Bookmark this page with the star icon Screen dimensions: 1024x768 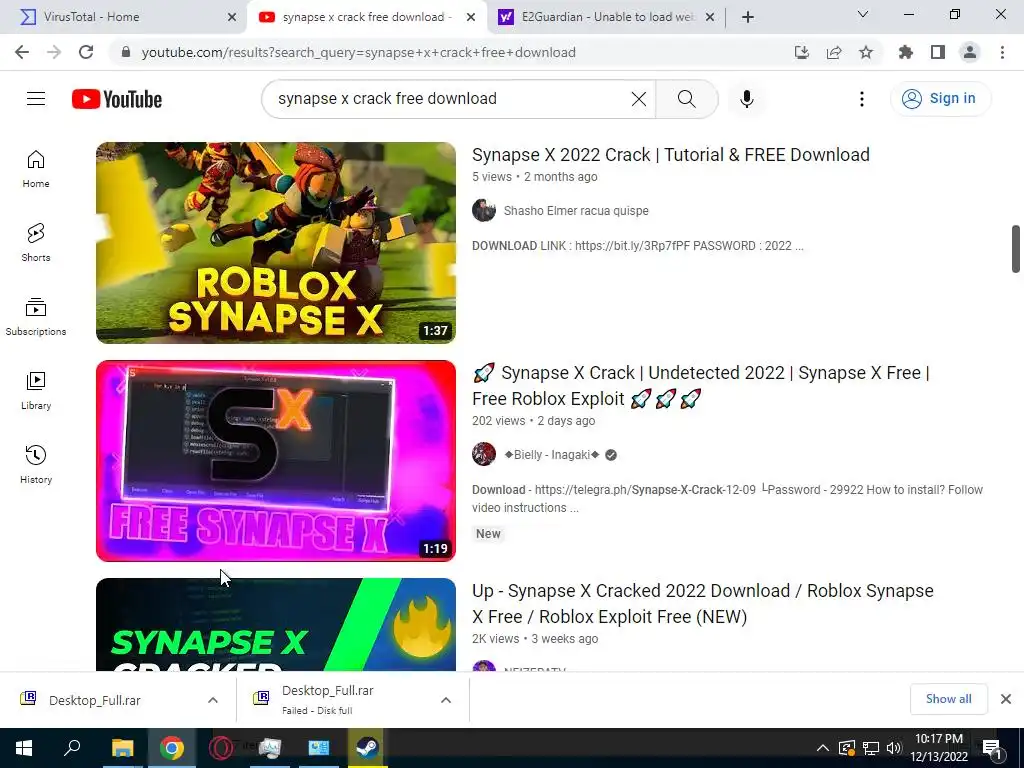point(866,52)
